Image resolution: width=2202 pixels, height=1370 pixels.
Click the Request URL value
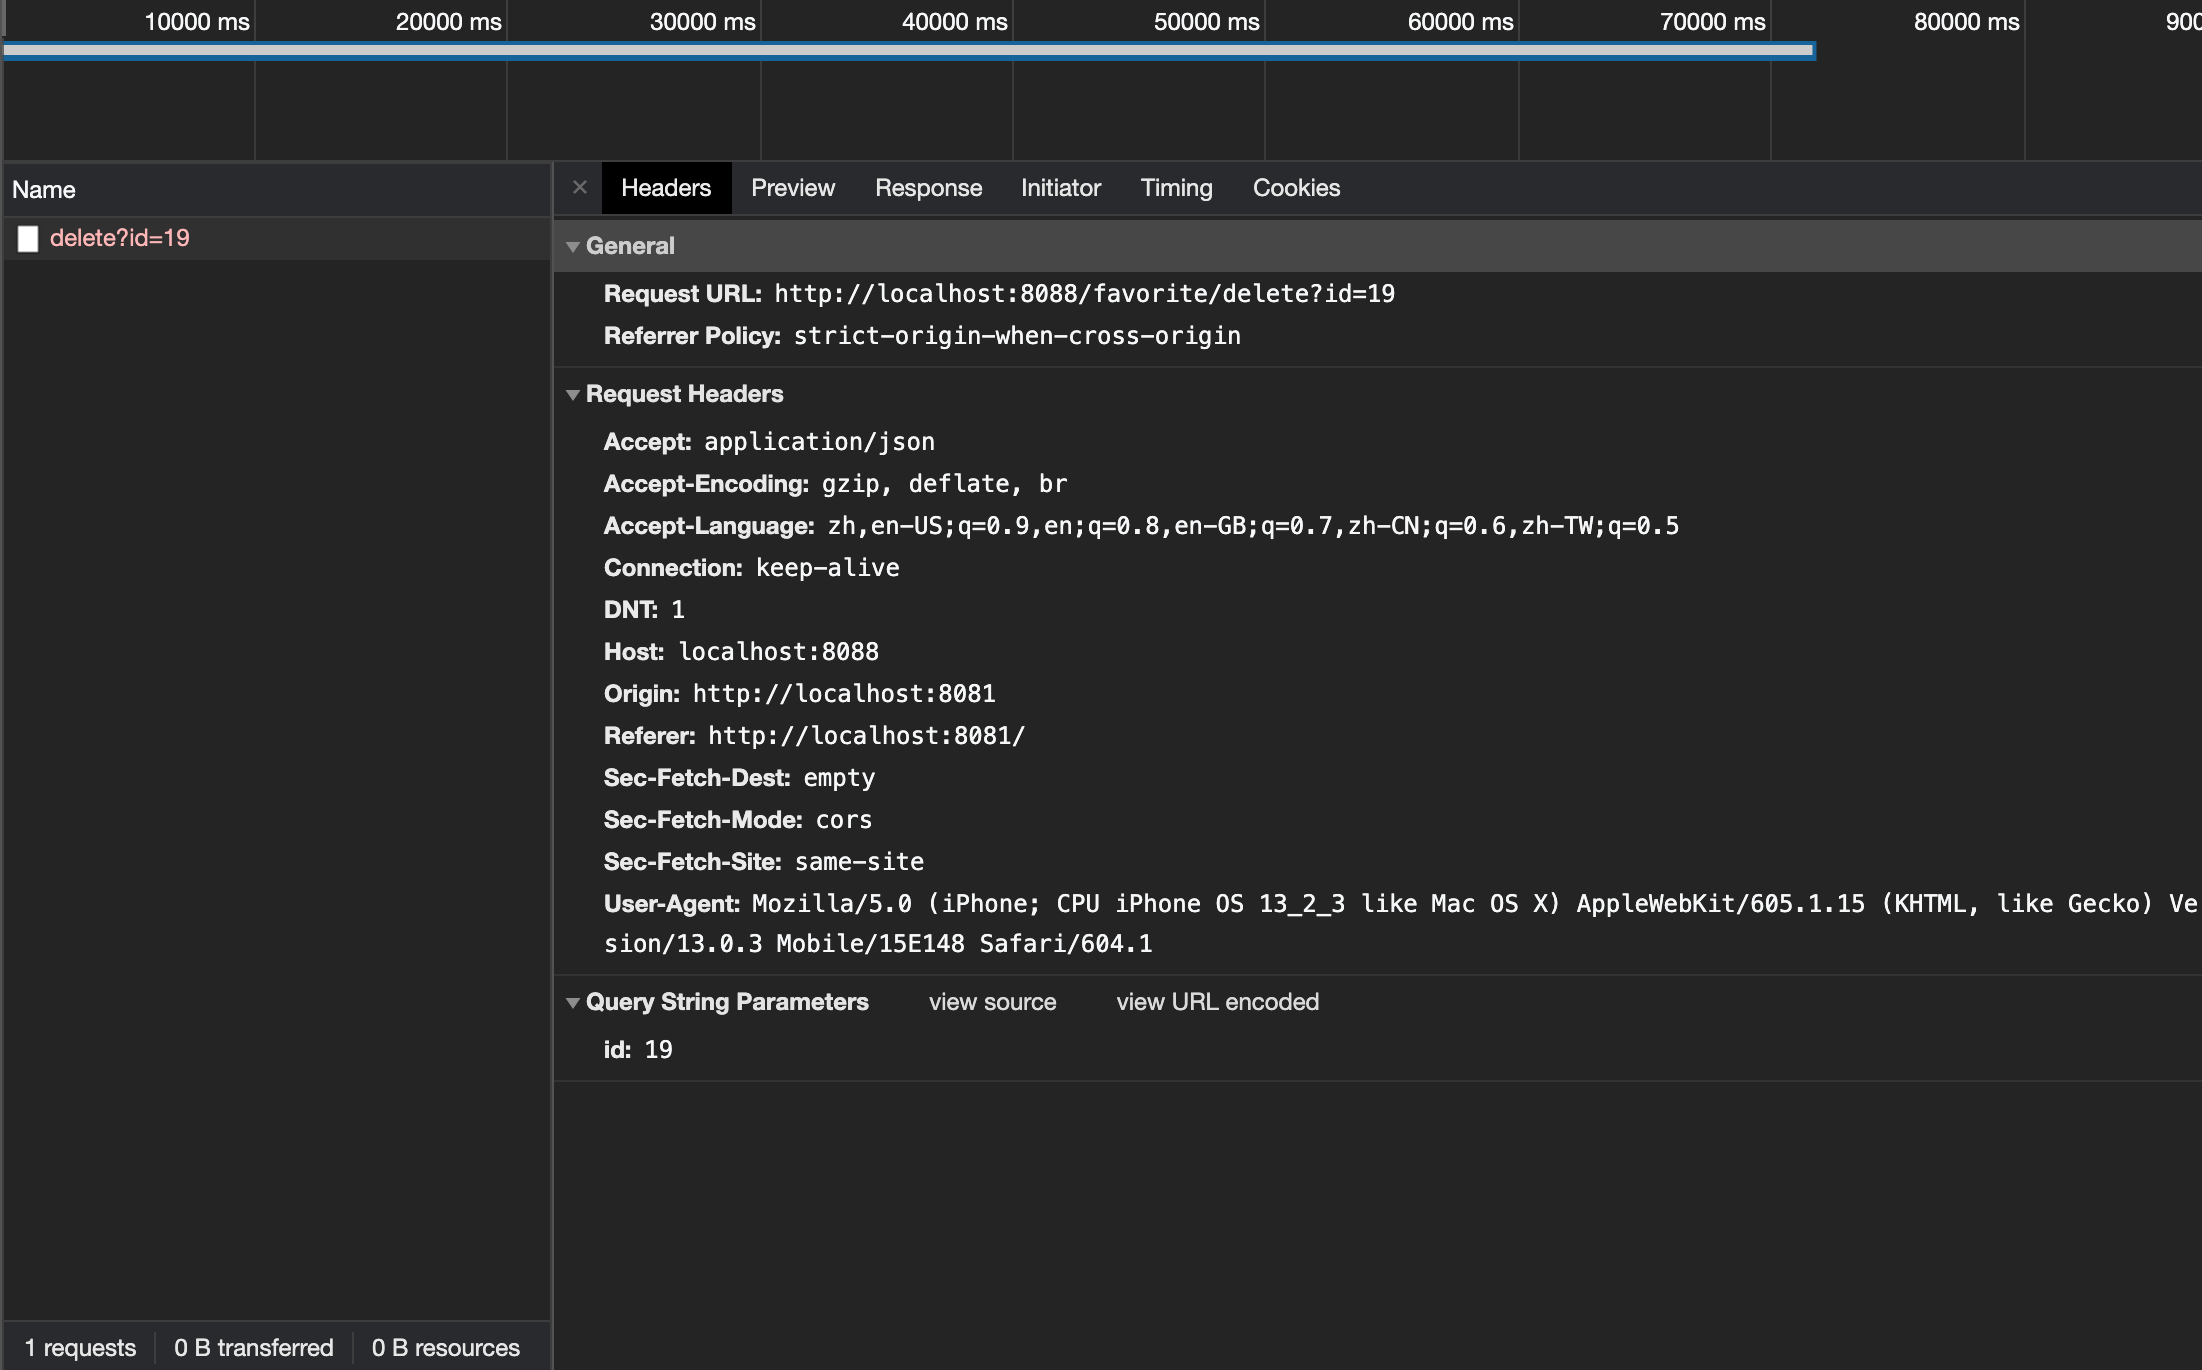pyautogui.click(x=1083, y=293)
